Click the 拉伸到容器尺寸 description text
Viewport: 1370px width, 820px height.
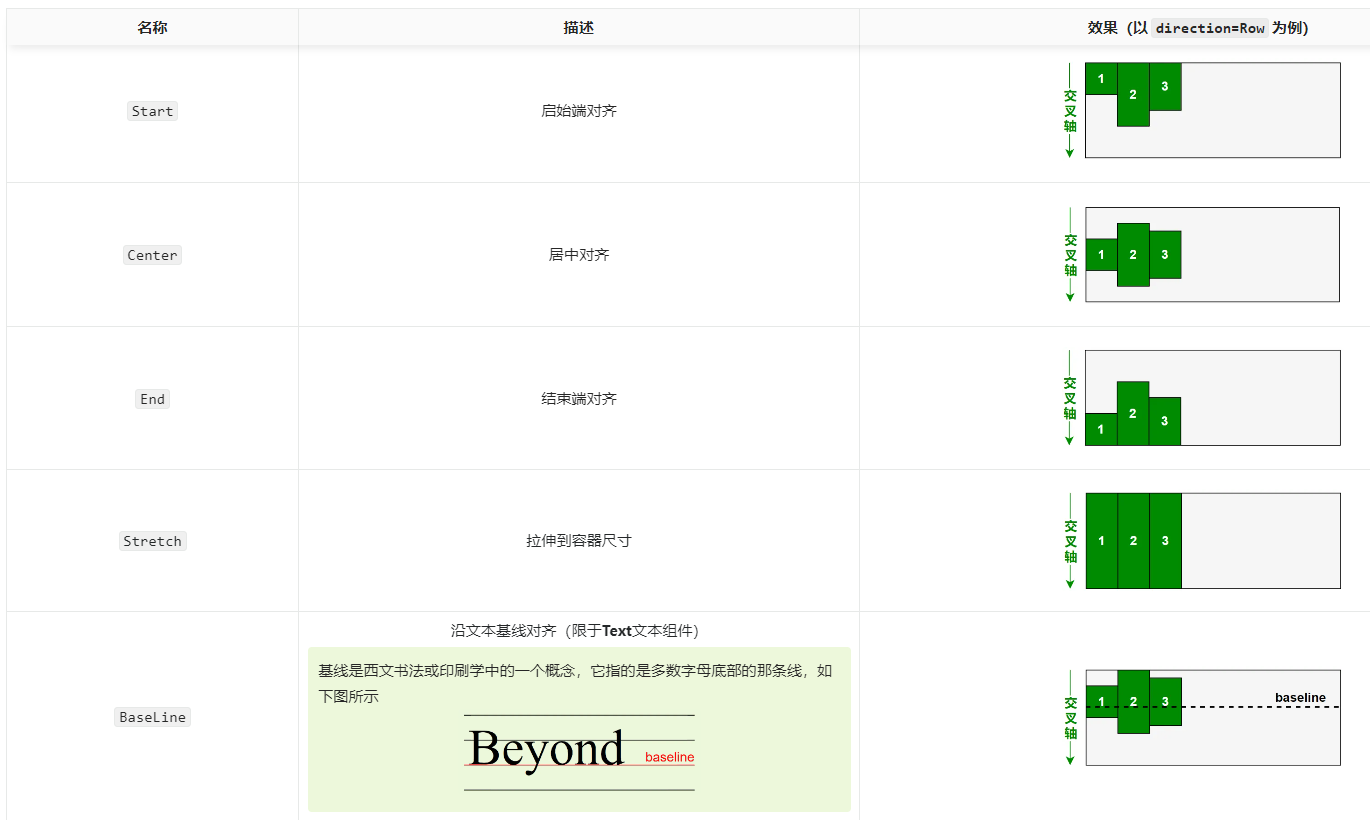click(579, 541)
